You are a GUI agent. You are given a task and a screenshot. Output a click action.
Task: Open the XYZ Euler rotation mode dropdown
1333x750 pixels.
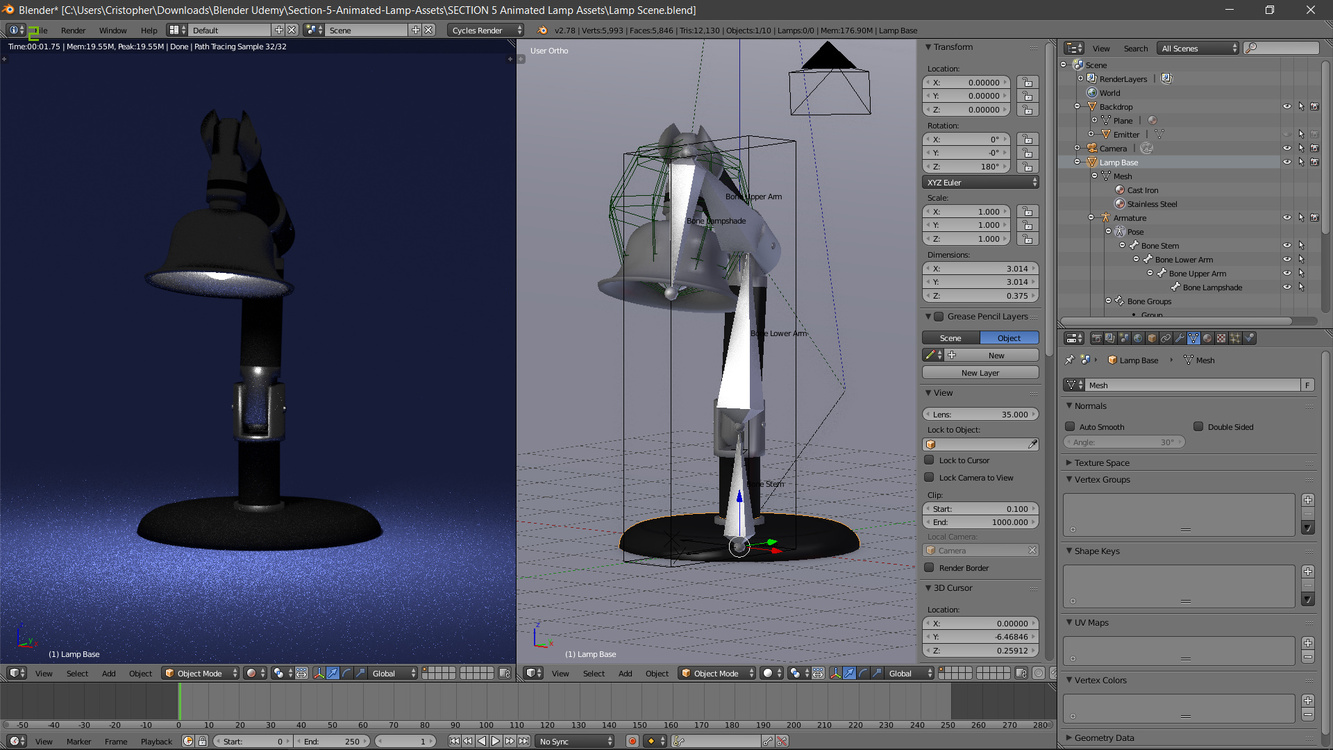[980, 182]
